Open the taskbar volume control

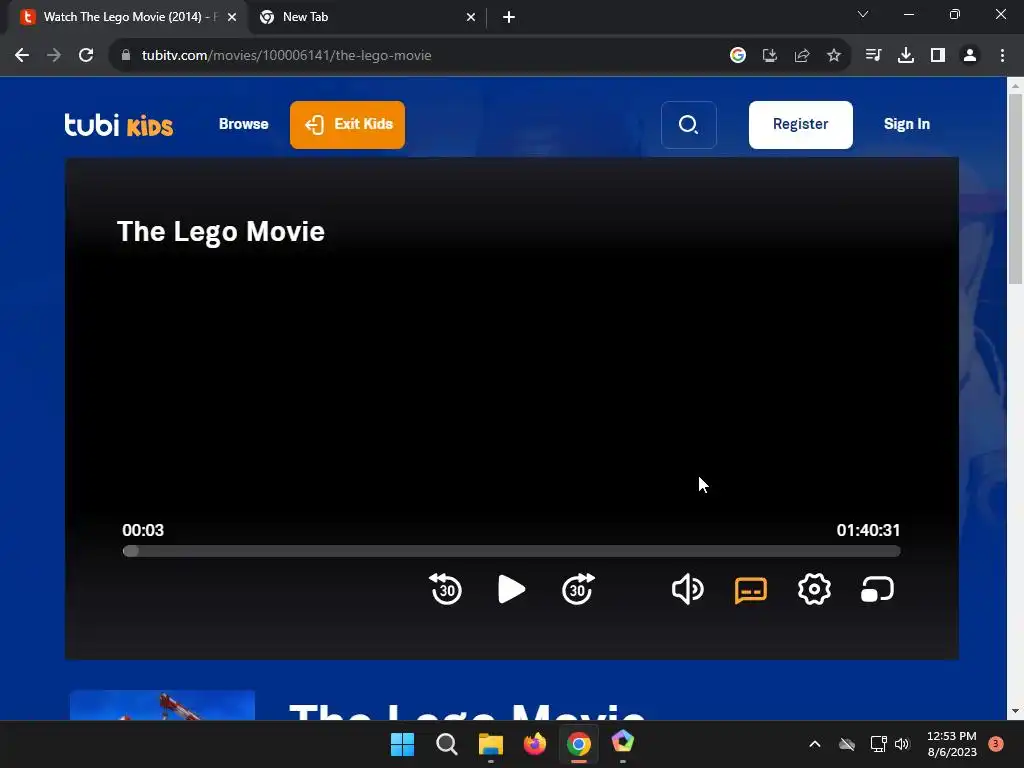[903, 744]
